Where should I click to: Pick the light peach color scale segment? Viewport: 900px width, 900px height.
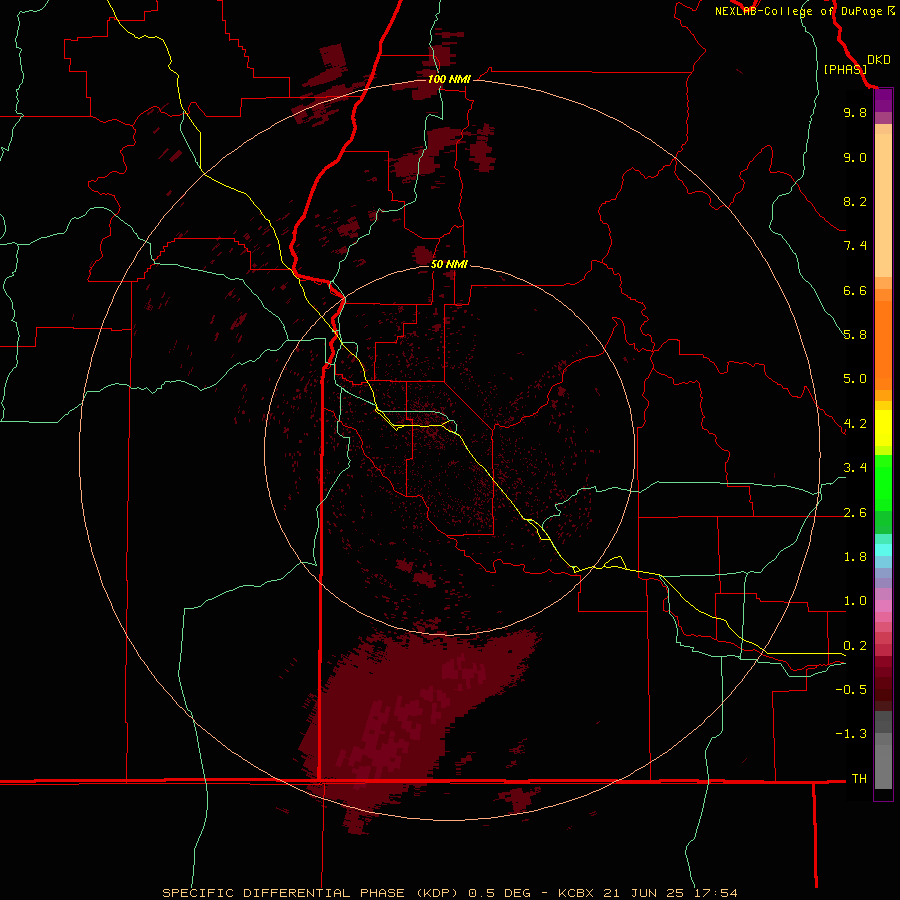[x=883, y=205]
